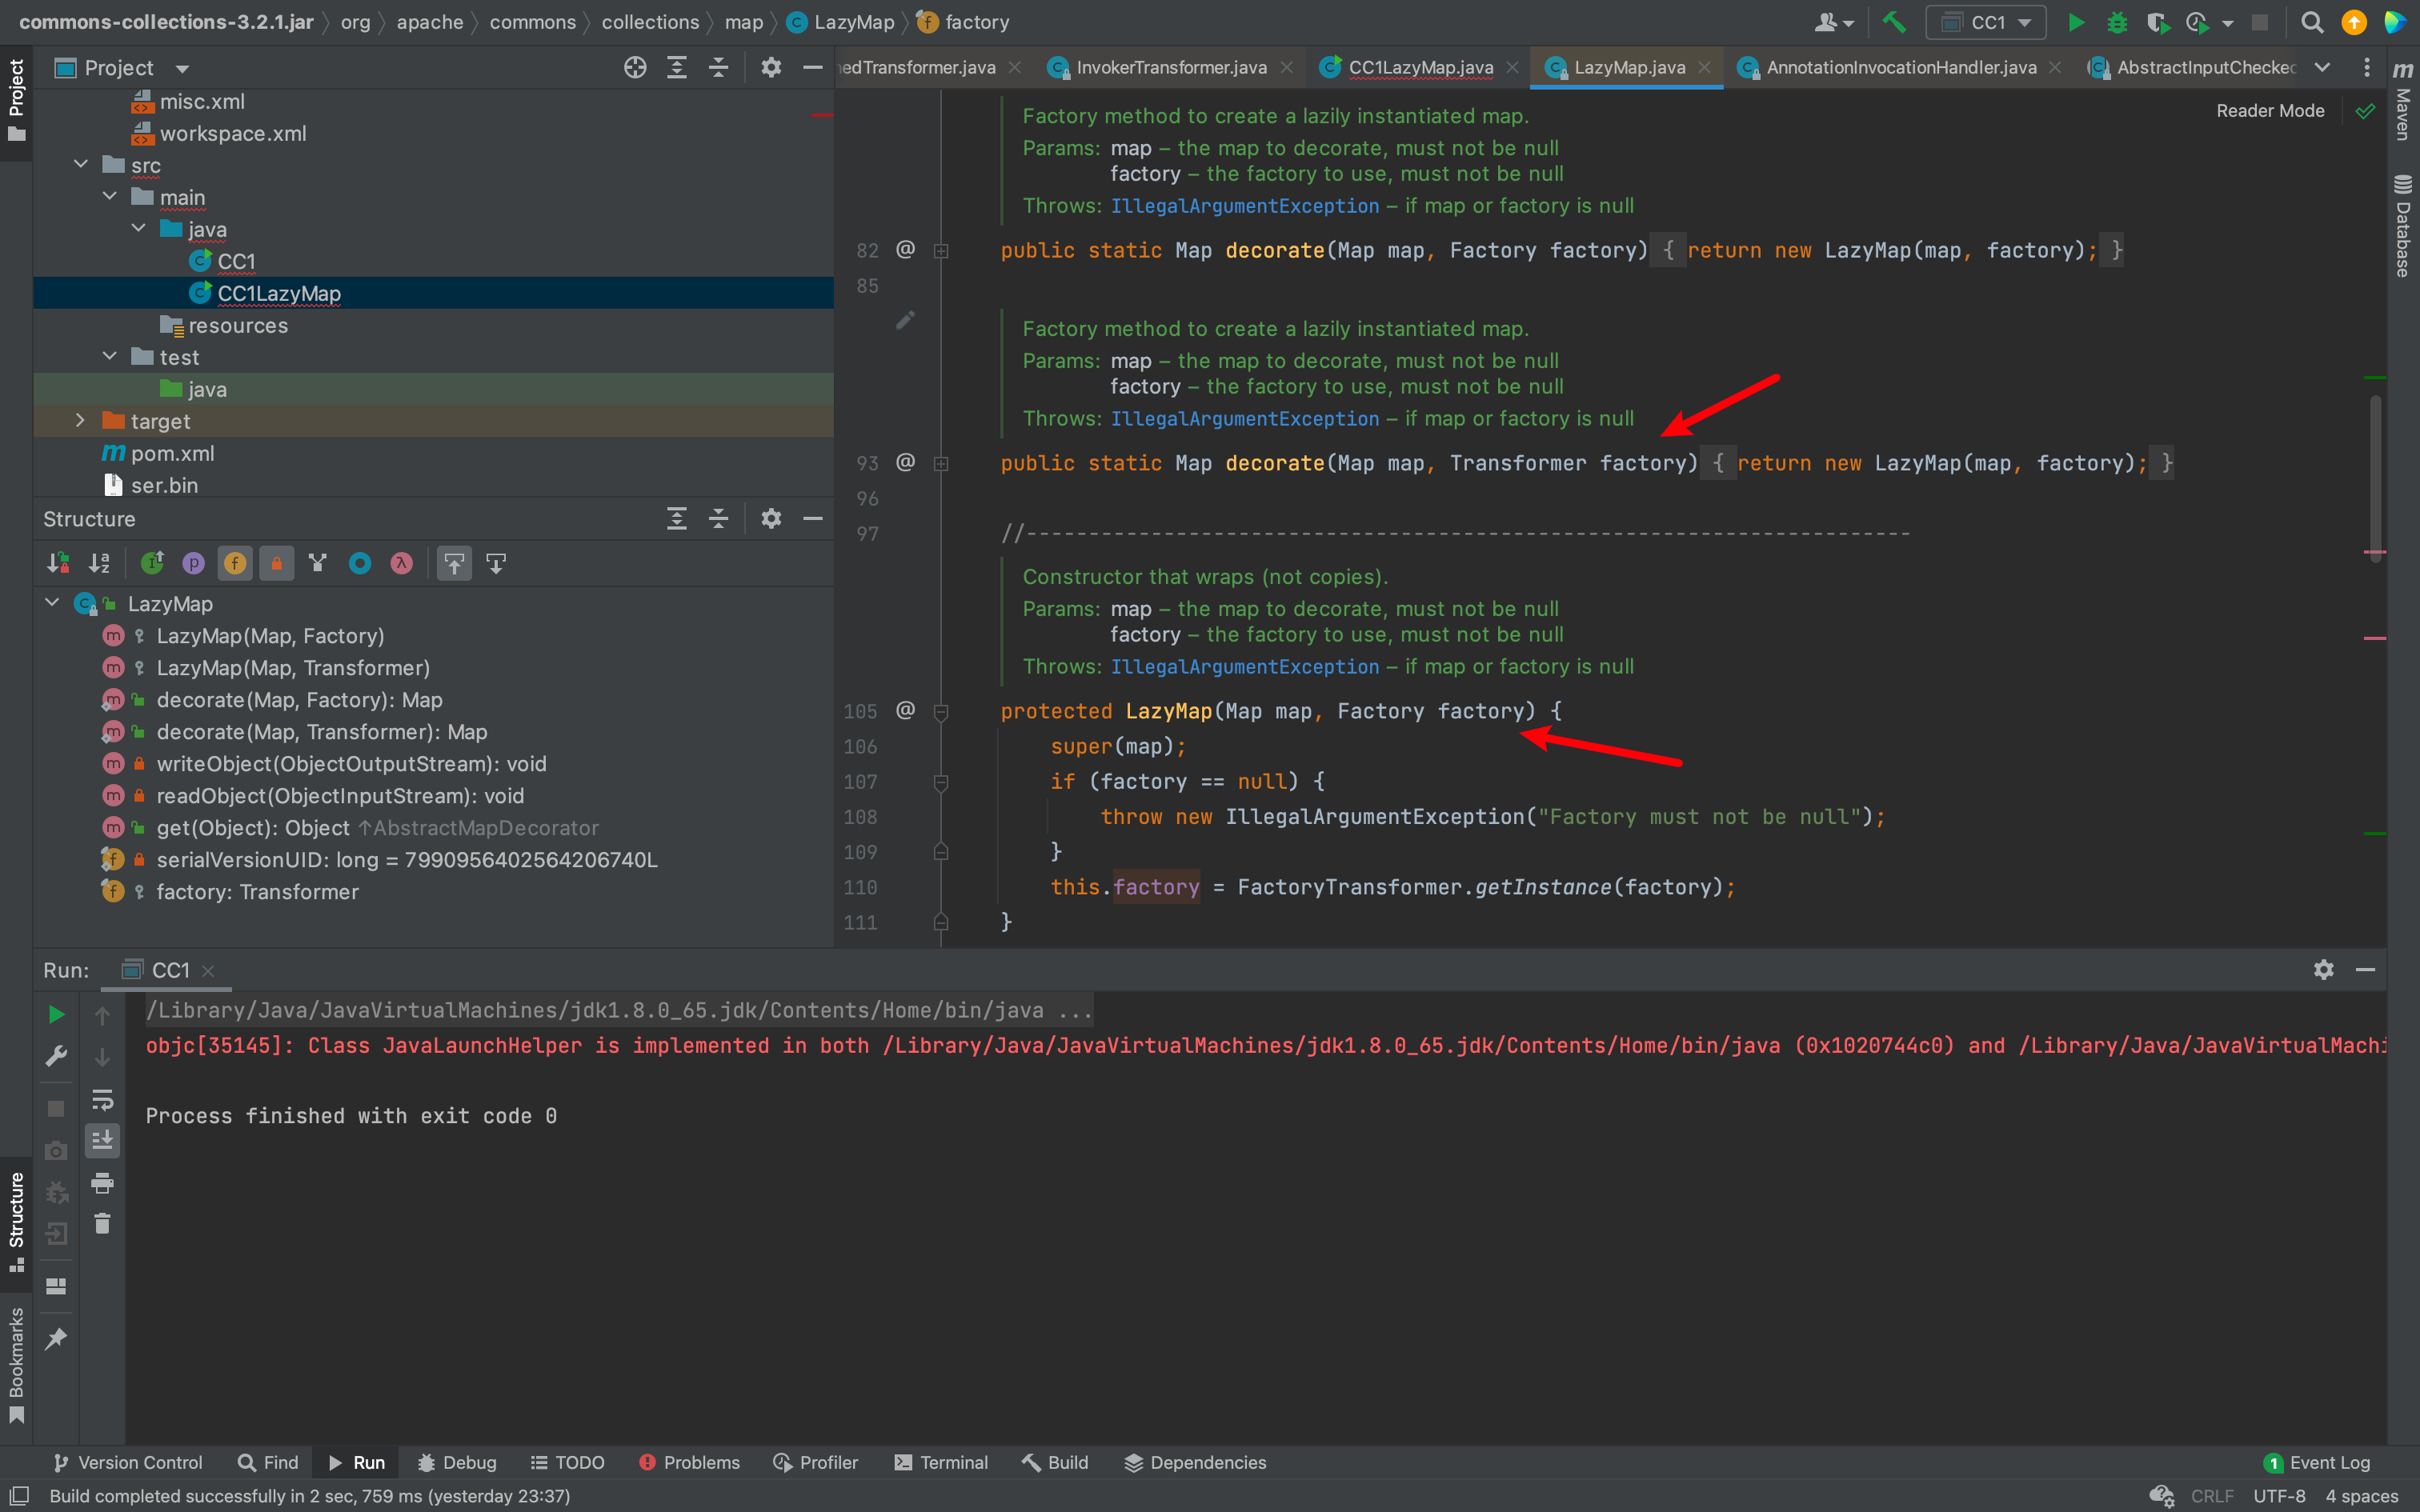Unfold the decorate(Map, Transformer) method on line 93
Screen dimensions: 2420x1512
941,463
